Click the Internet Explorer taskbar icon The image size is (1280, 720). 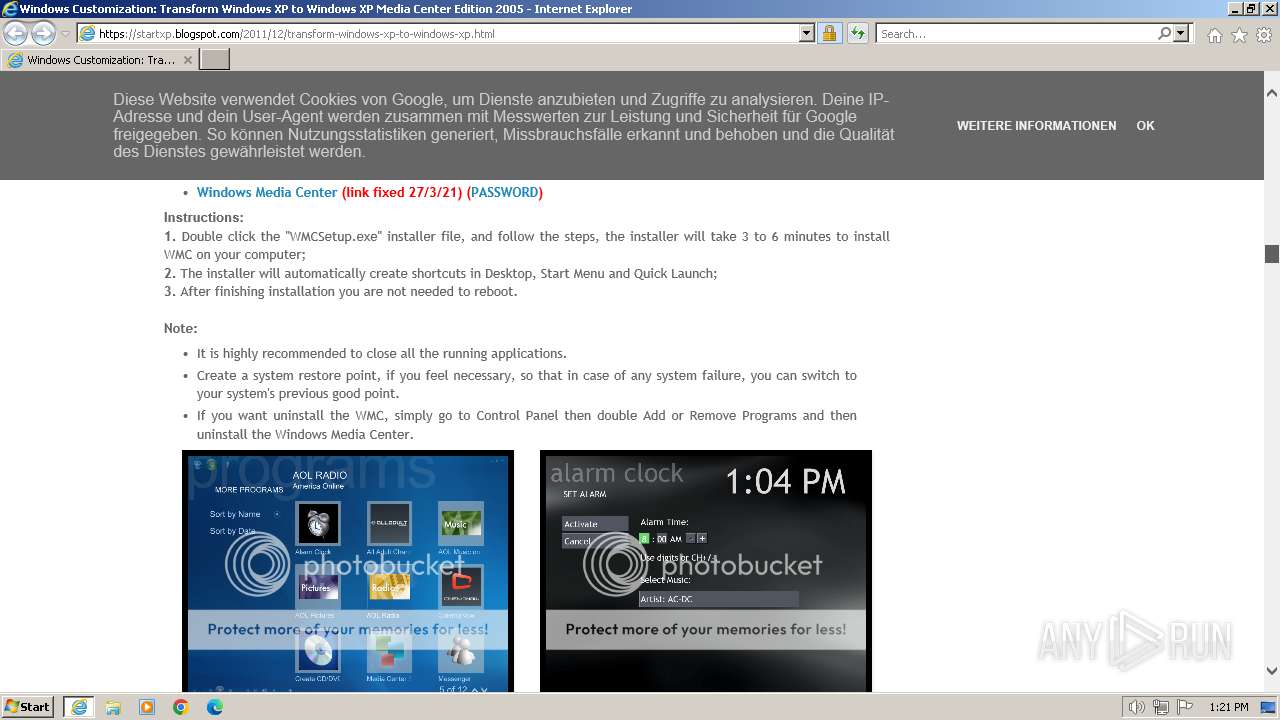pyautogui.click(x=78, y=707)
